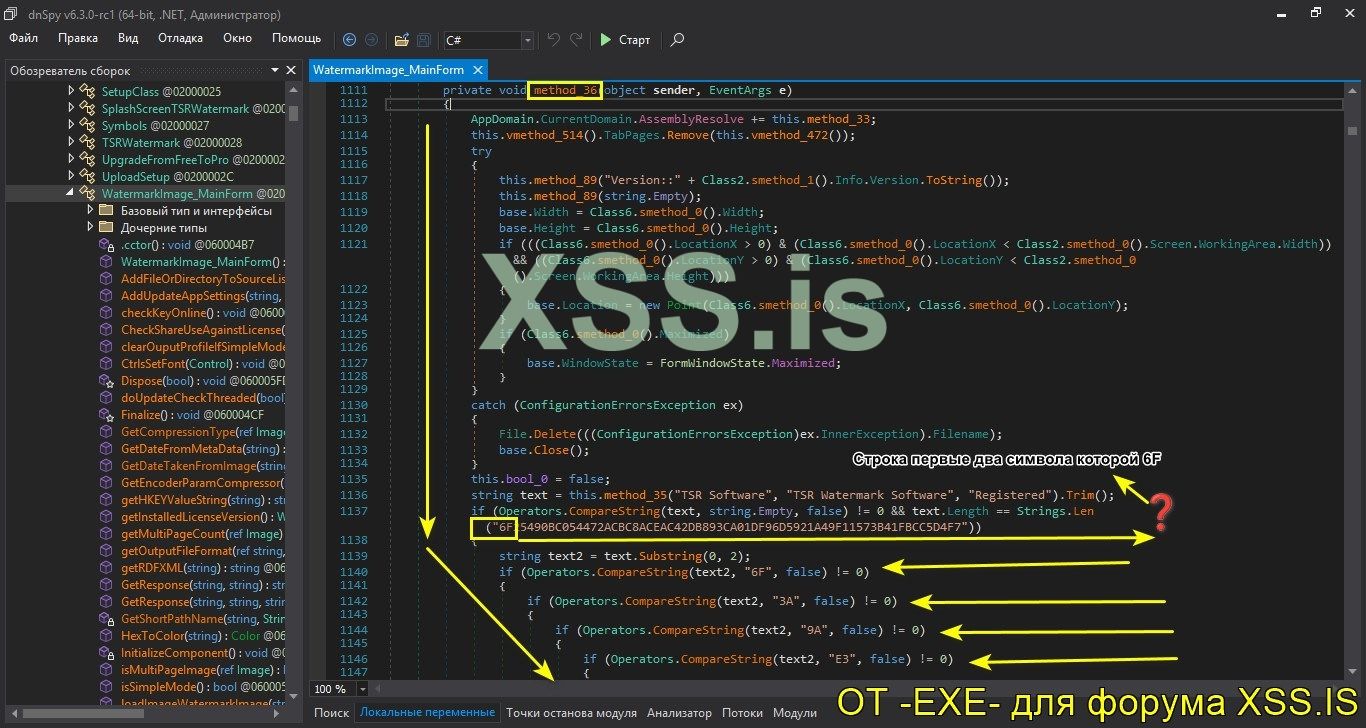The image size is (1366, 728).
Task: Click the method icon for HexToColor
Action: pos(107,636)
